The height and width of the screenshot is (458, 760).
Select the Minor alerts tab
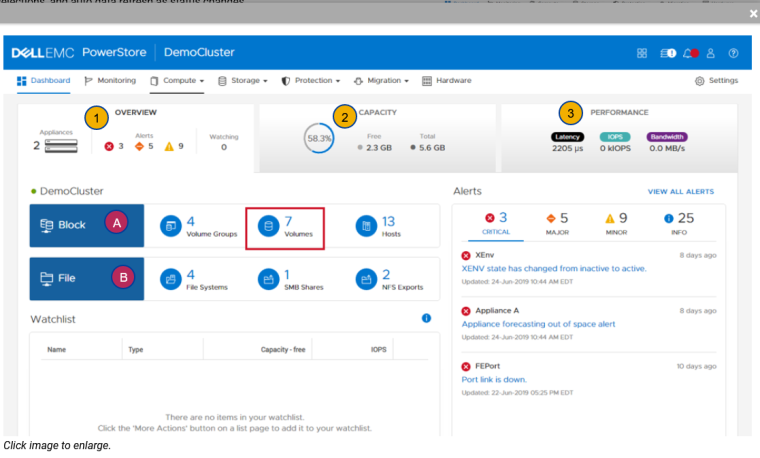(616, 223)
